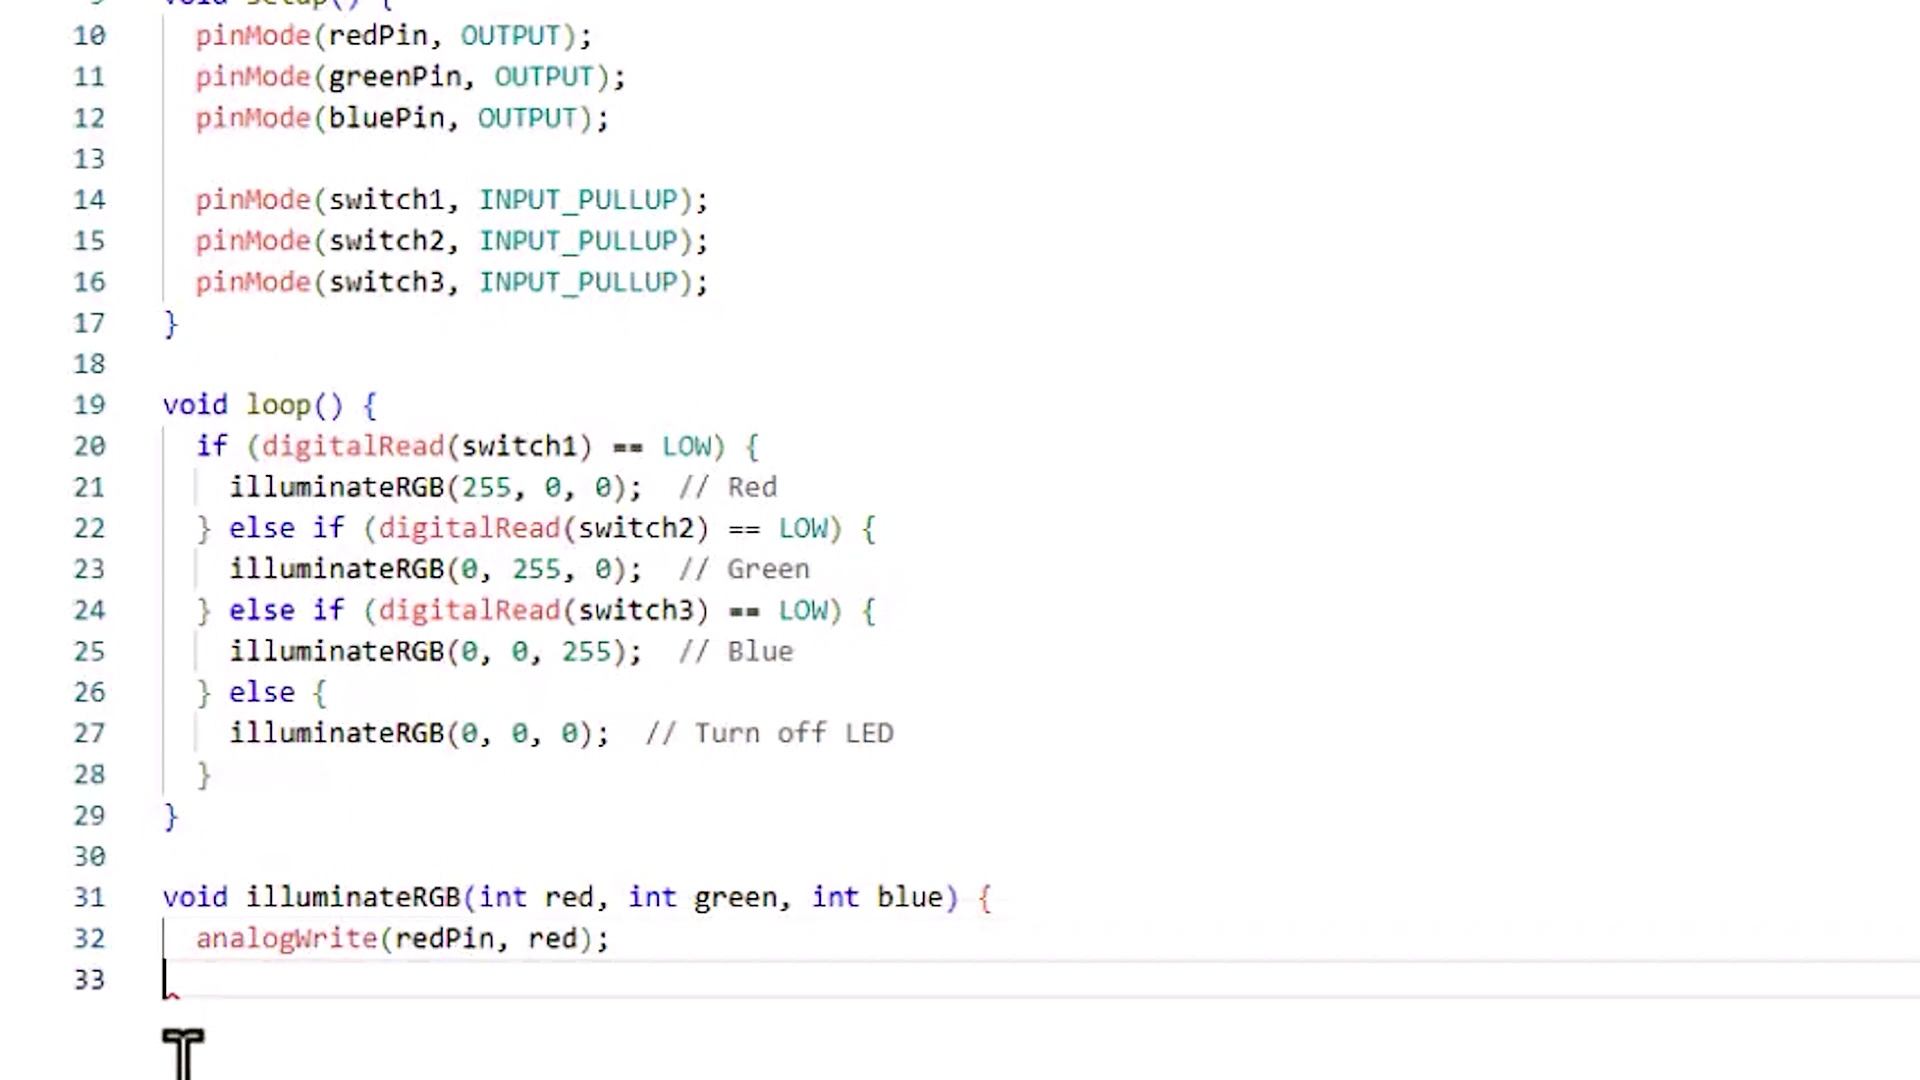Click line number 26 beside the else
1920x1080 pixels.
pos(89,692)
